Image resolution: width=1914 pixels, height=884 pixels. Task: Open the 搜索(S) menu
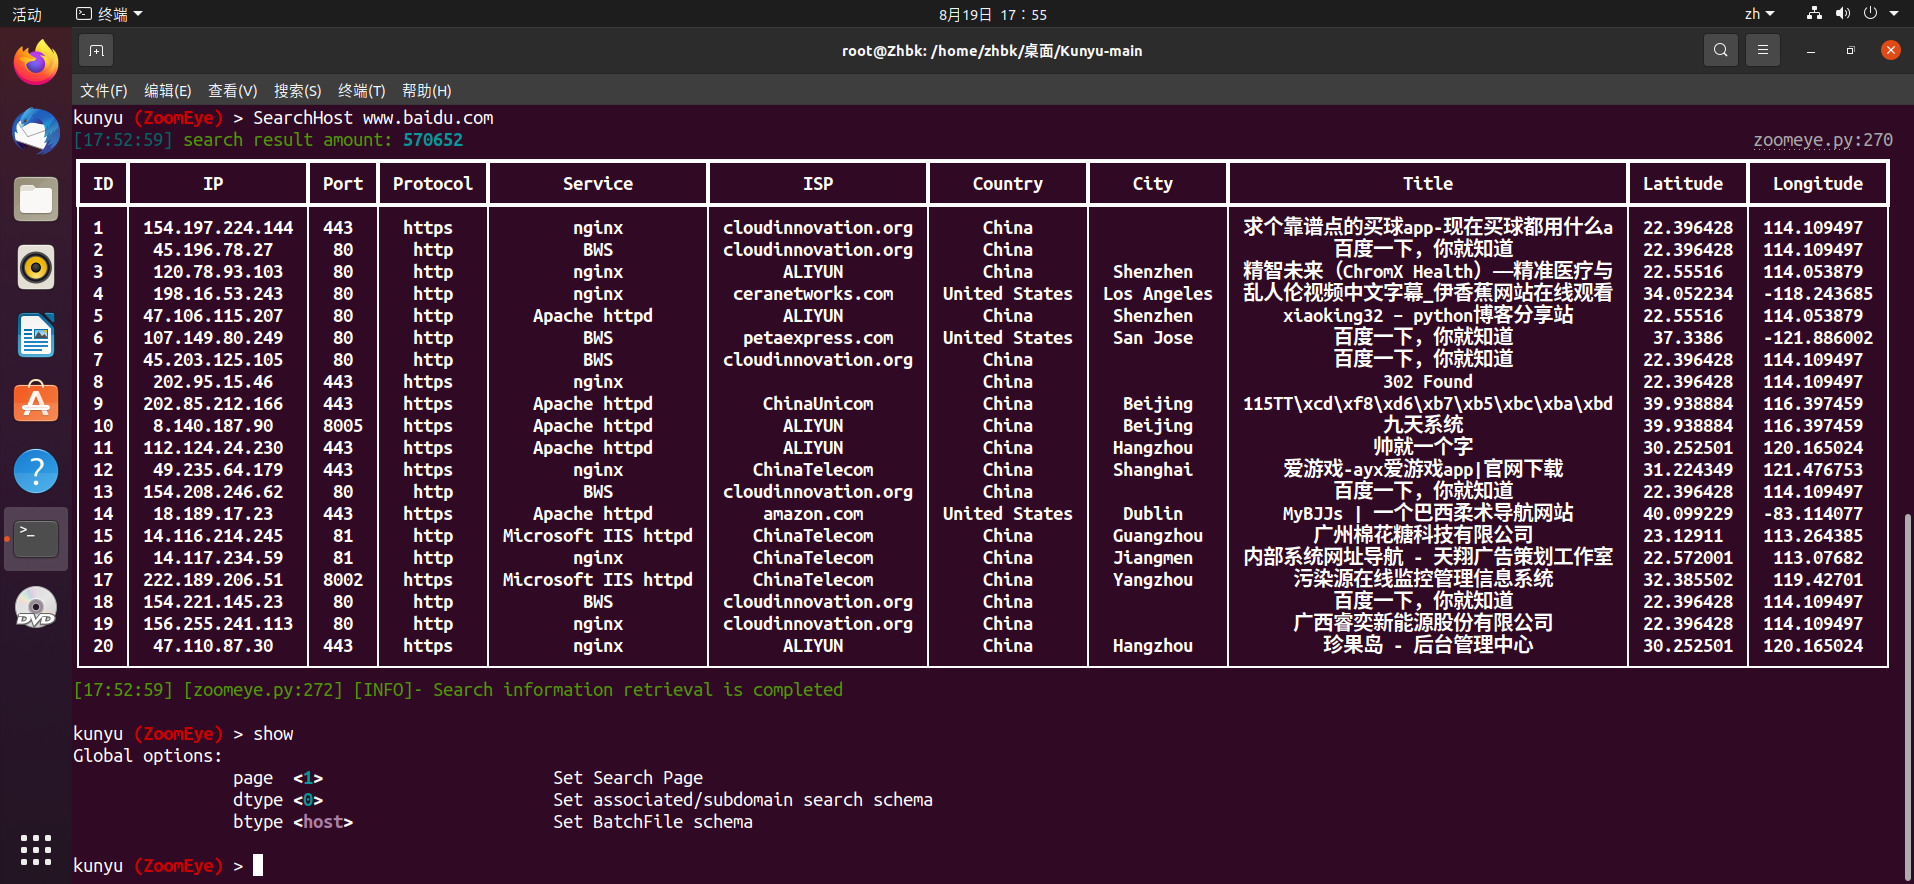click(297, 91)
